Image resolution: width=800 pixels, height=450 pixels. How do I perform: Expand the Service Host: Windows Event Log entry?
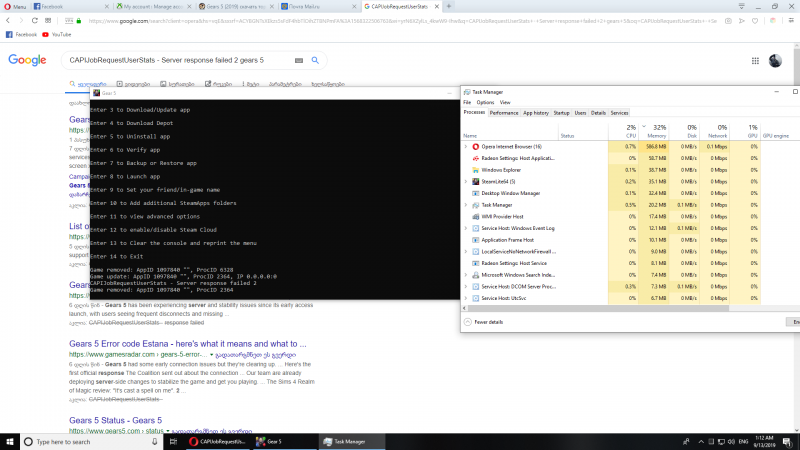click(x=466, y=228)
